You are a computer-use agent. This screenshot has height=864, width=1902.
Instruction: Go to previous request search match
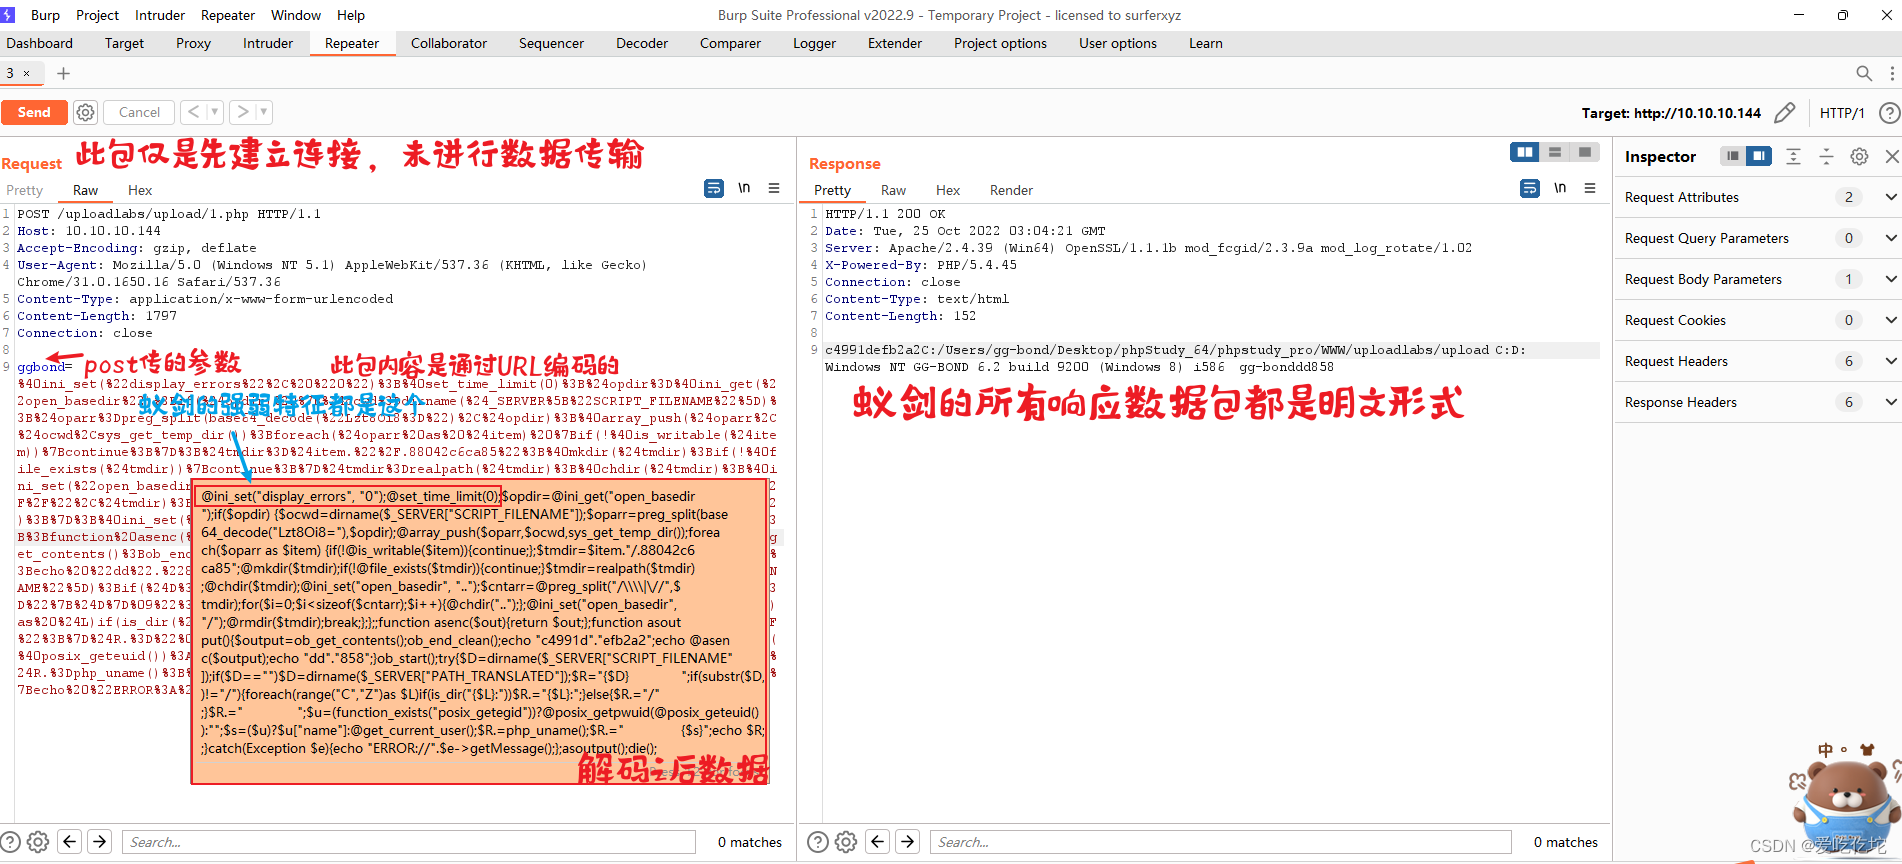pos(70,842)
